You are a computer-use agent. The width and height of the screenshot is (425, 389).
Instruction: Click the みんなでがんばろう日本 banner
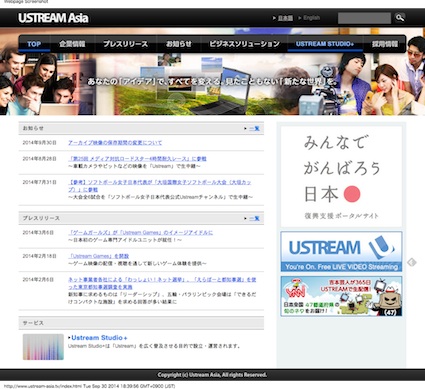[x=341, y=177]
